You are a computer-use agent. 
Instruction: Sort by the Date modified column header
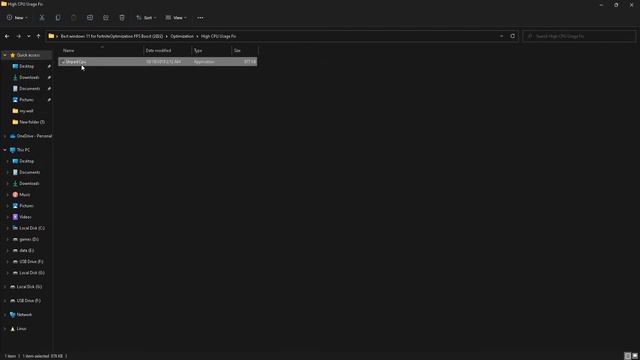[x=167, y=51]
